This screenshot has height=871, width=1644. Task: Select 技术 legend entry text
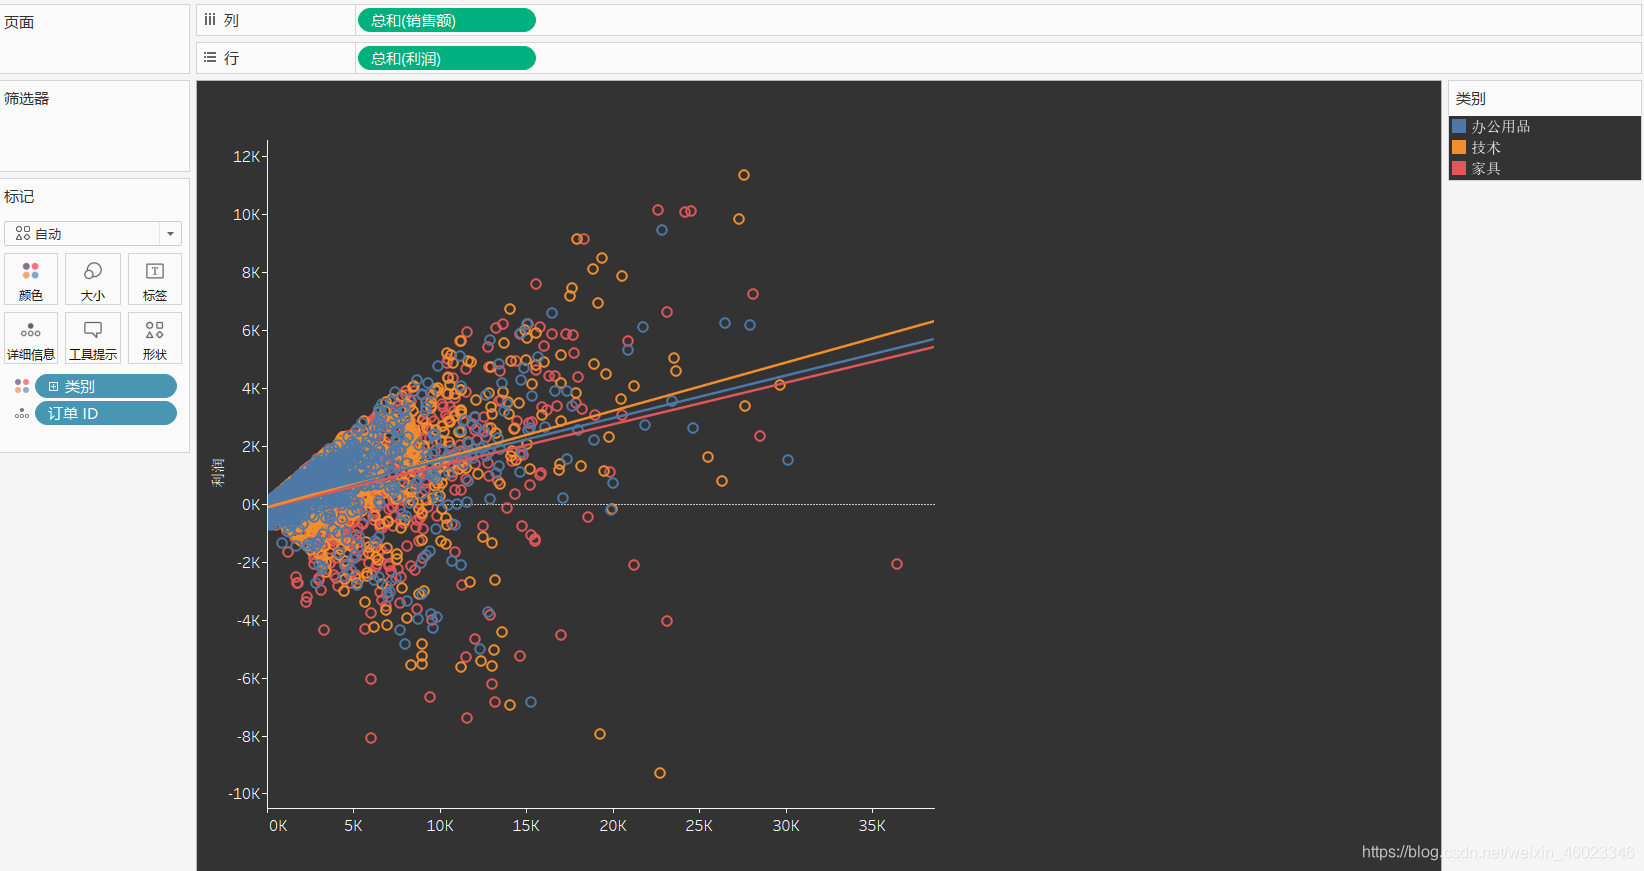pos(1486,147)
